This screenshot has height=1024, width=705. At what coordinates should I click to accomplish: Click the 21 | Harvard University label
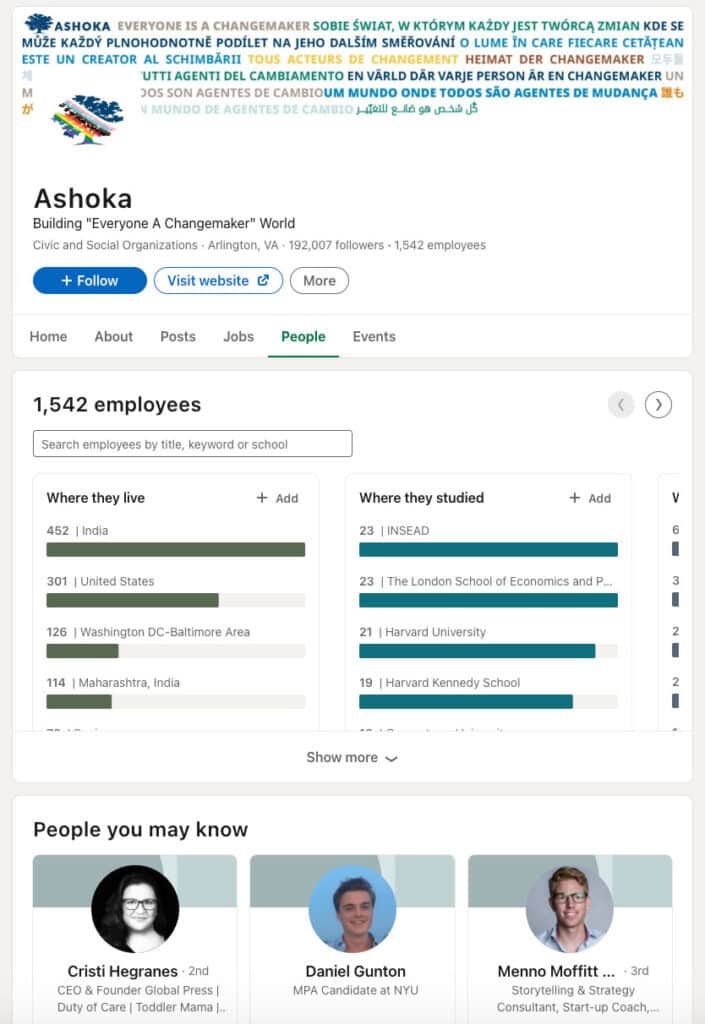tap(422, 632)
